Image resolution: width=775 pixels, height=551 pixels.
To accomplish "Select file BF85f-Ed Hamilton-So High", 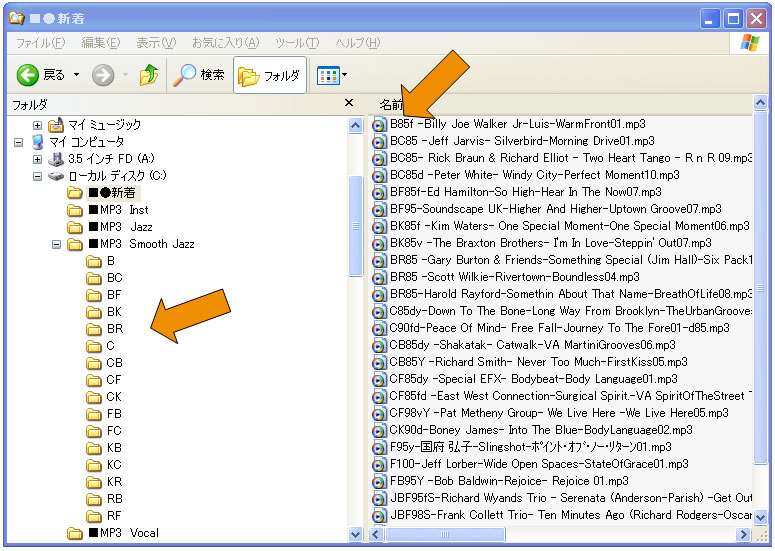I will 525,192.
